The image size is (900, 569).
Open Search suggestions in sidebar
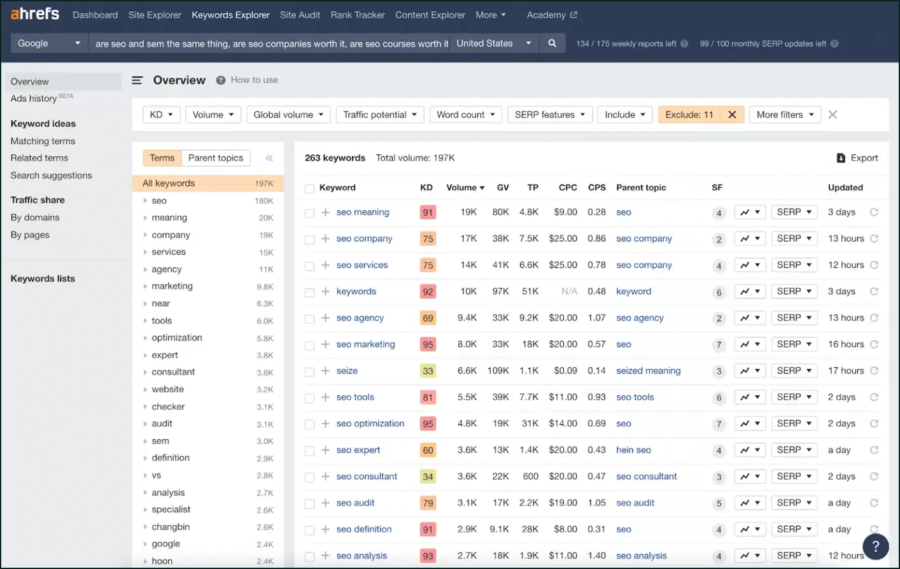pos(51,176)
